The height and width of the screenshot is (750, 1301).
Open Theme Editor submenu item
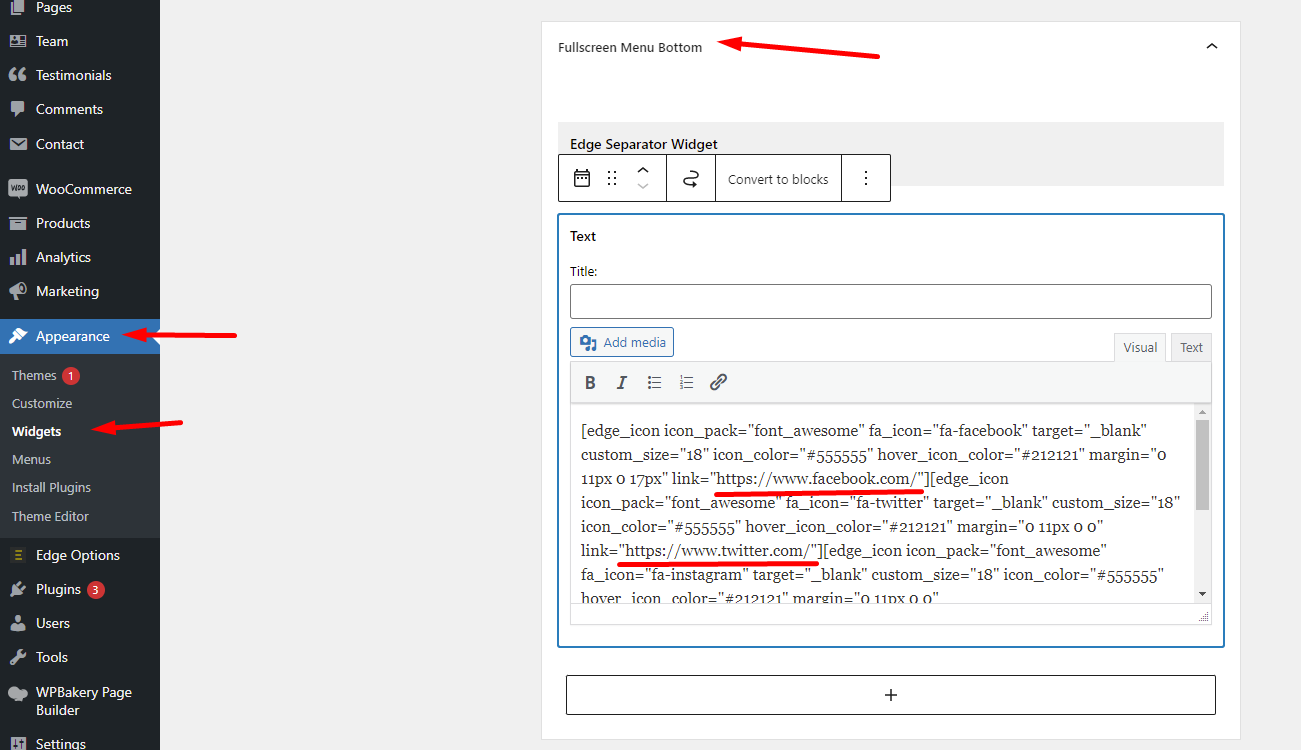(x=50, y=517)
